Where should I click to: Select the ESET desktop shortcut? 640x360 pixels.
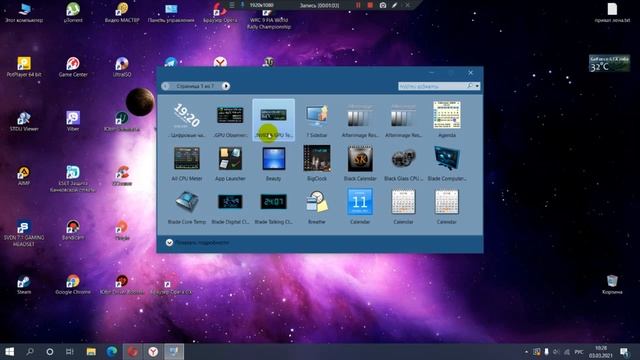click(73, 179)
